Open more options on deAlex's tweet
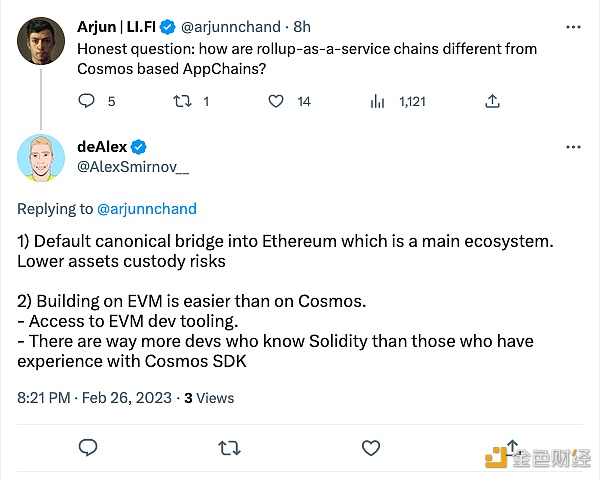 [x=572, y=146]
